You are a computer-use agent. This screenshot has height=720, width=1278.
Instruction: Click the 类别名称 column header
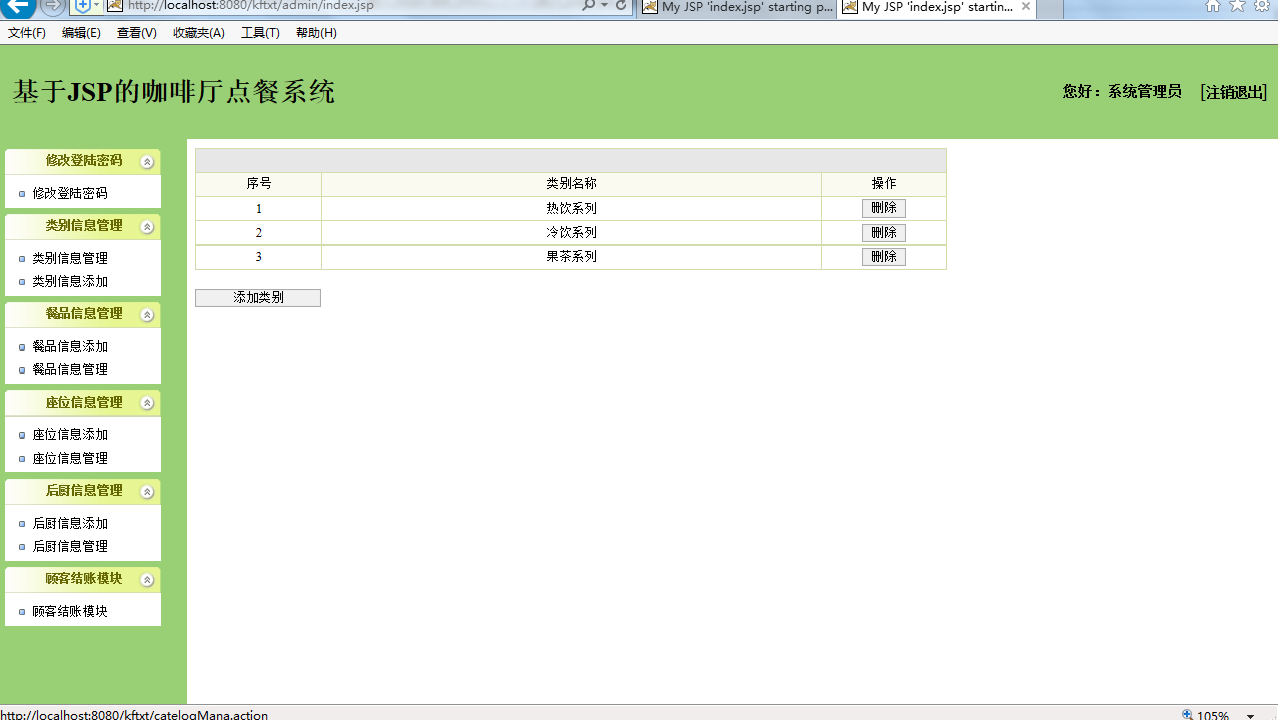pyautogui.click(x=571, y=184)
